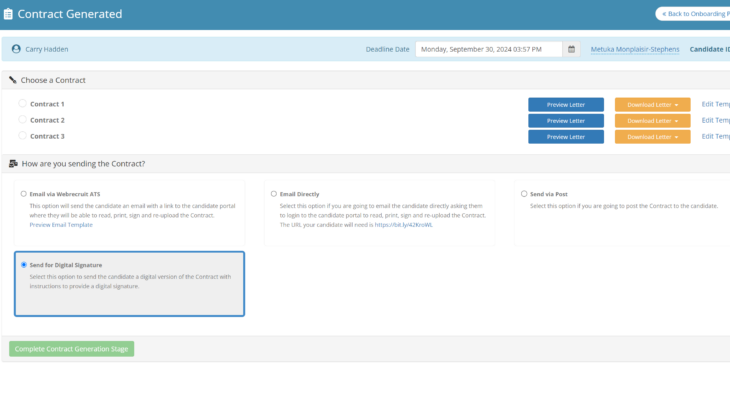Click the Contract Generated clipboard icon
730x420 pixels.
9,15
